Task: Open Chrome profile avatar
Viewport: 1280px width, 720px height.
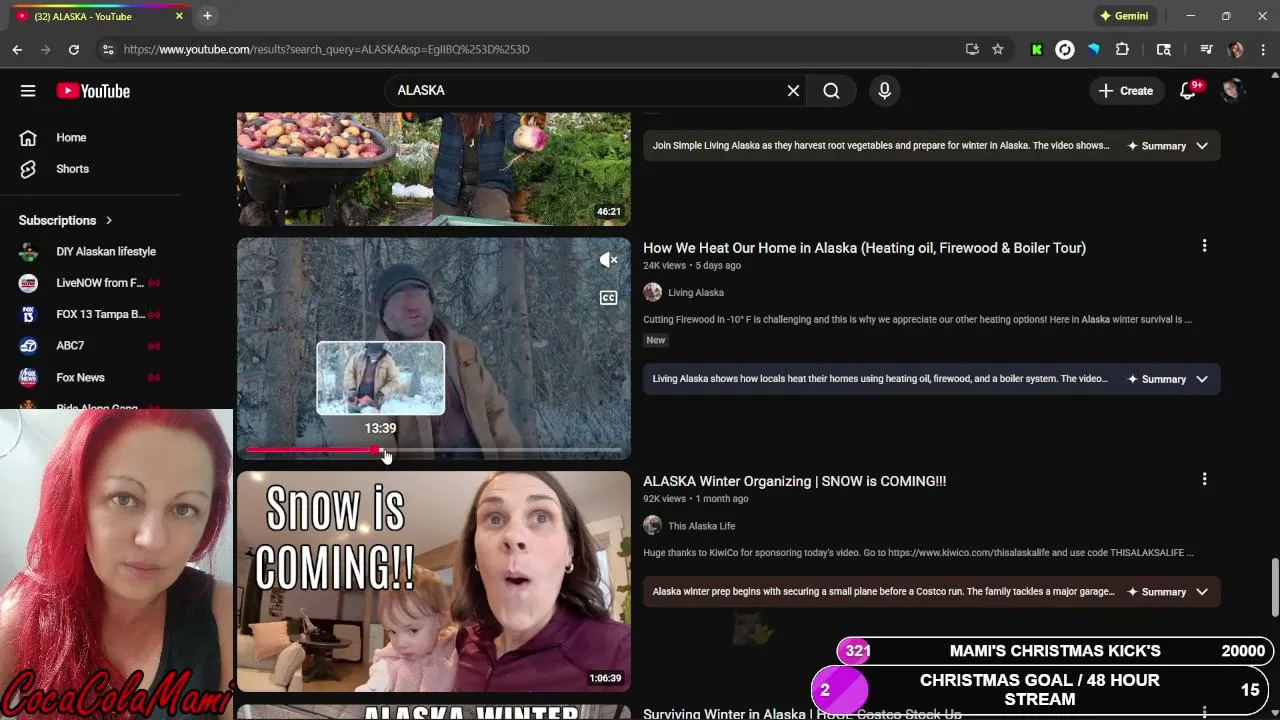Action: tap(1236, 49)
